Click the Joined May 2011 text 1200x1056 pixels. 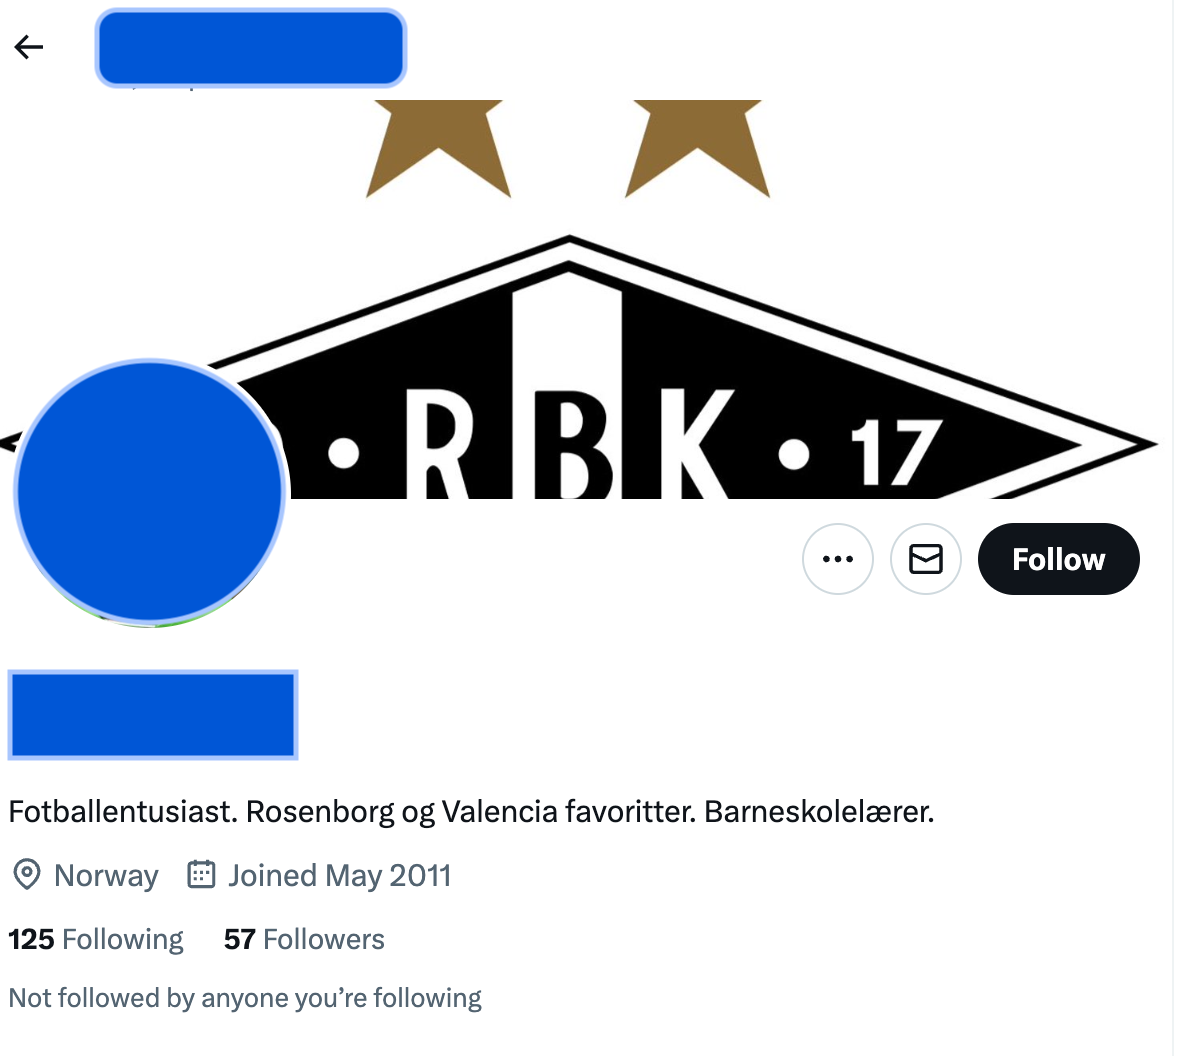pos(339,875)
